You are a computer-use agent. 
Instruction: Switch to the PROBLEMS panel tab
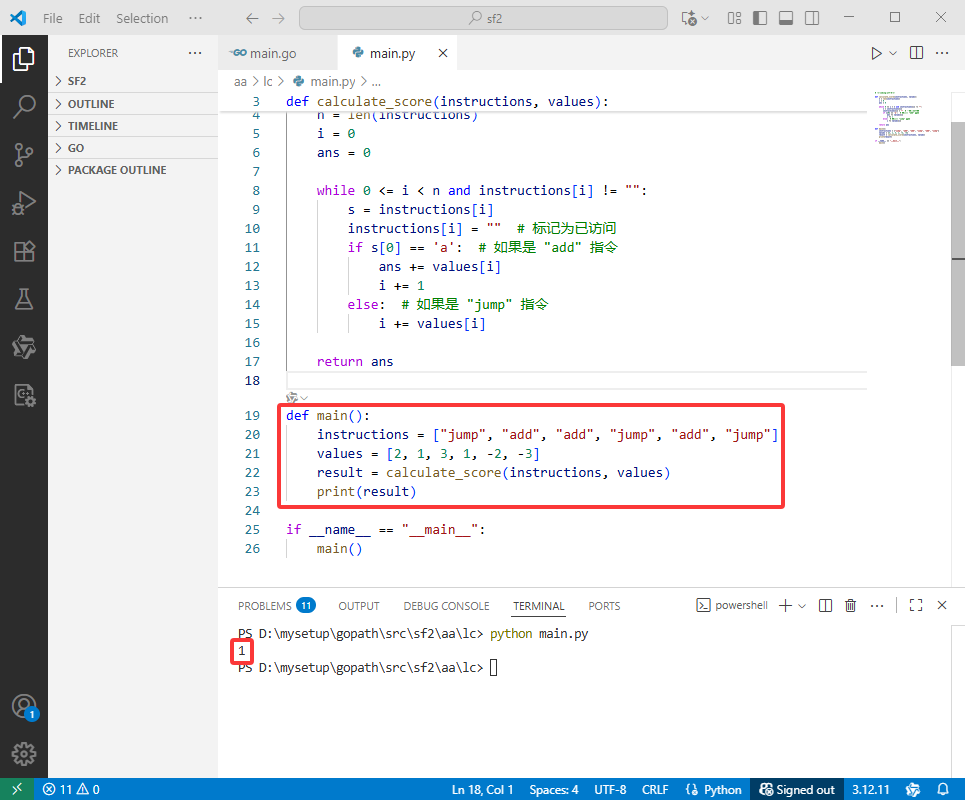pyautogui.click(x=276, y=606)
